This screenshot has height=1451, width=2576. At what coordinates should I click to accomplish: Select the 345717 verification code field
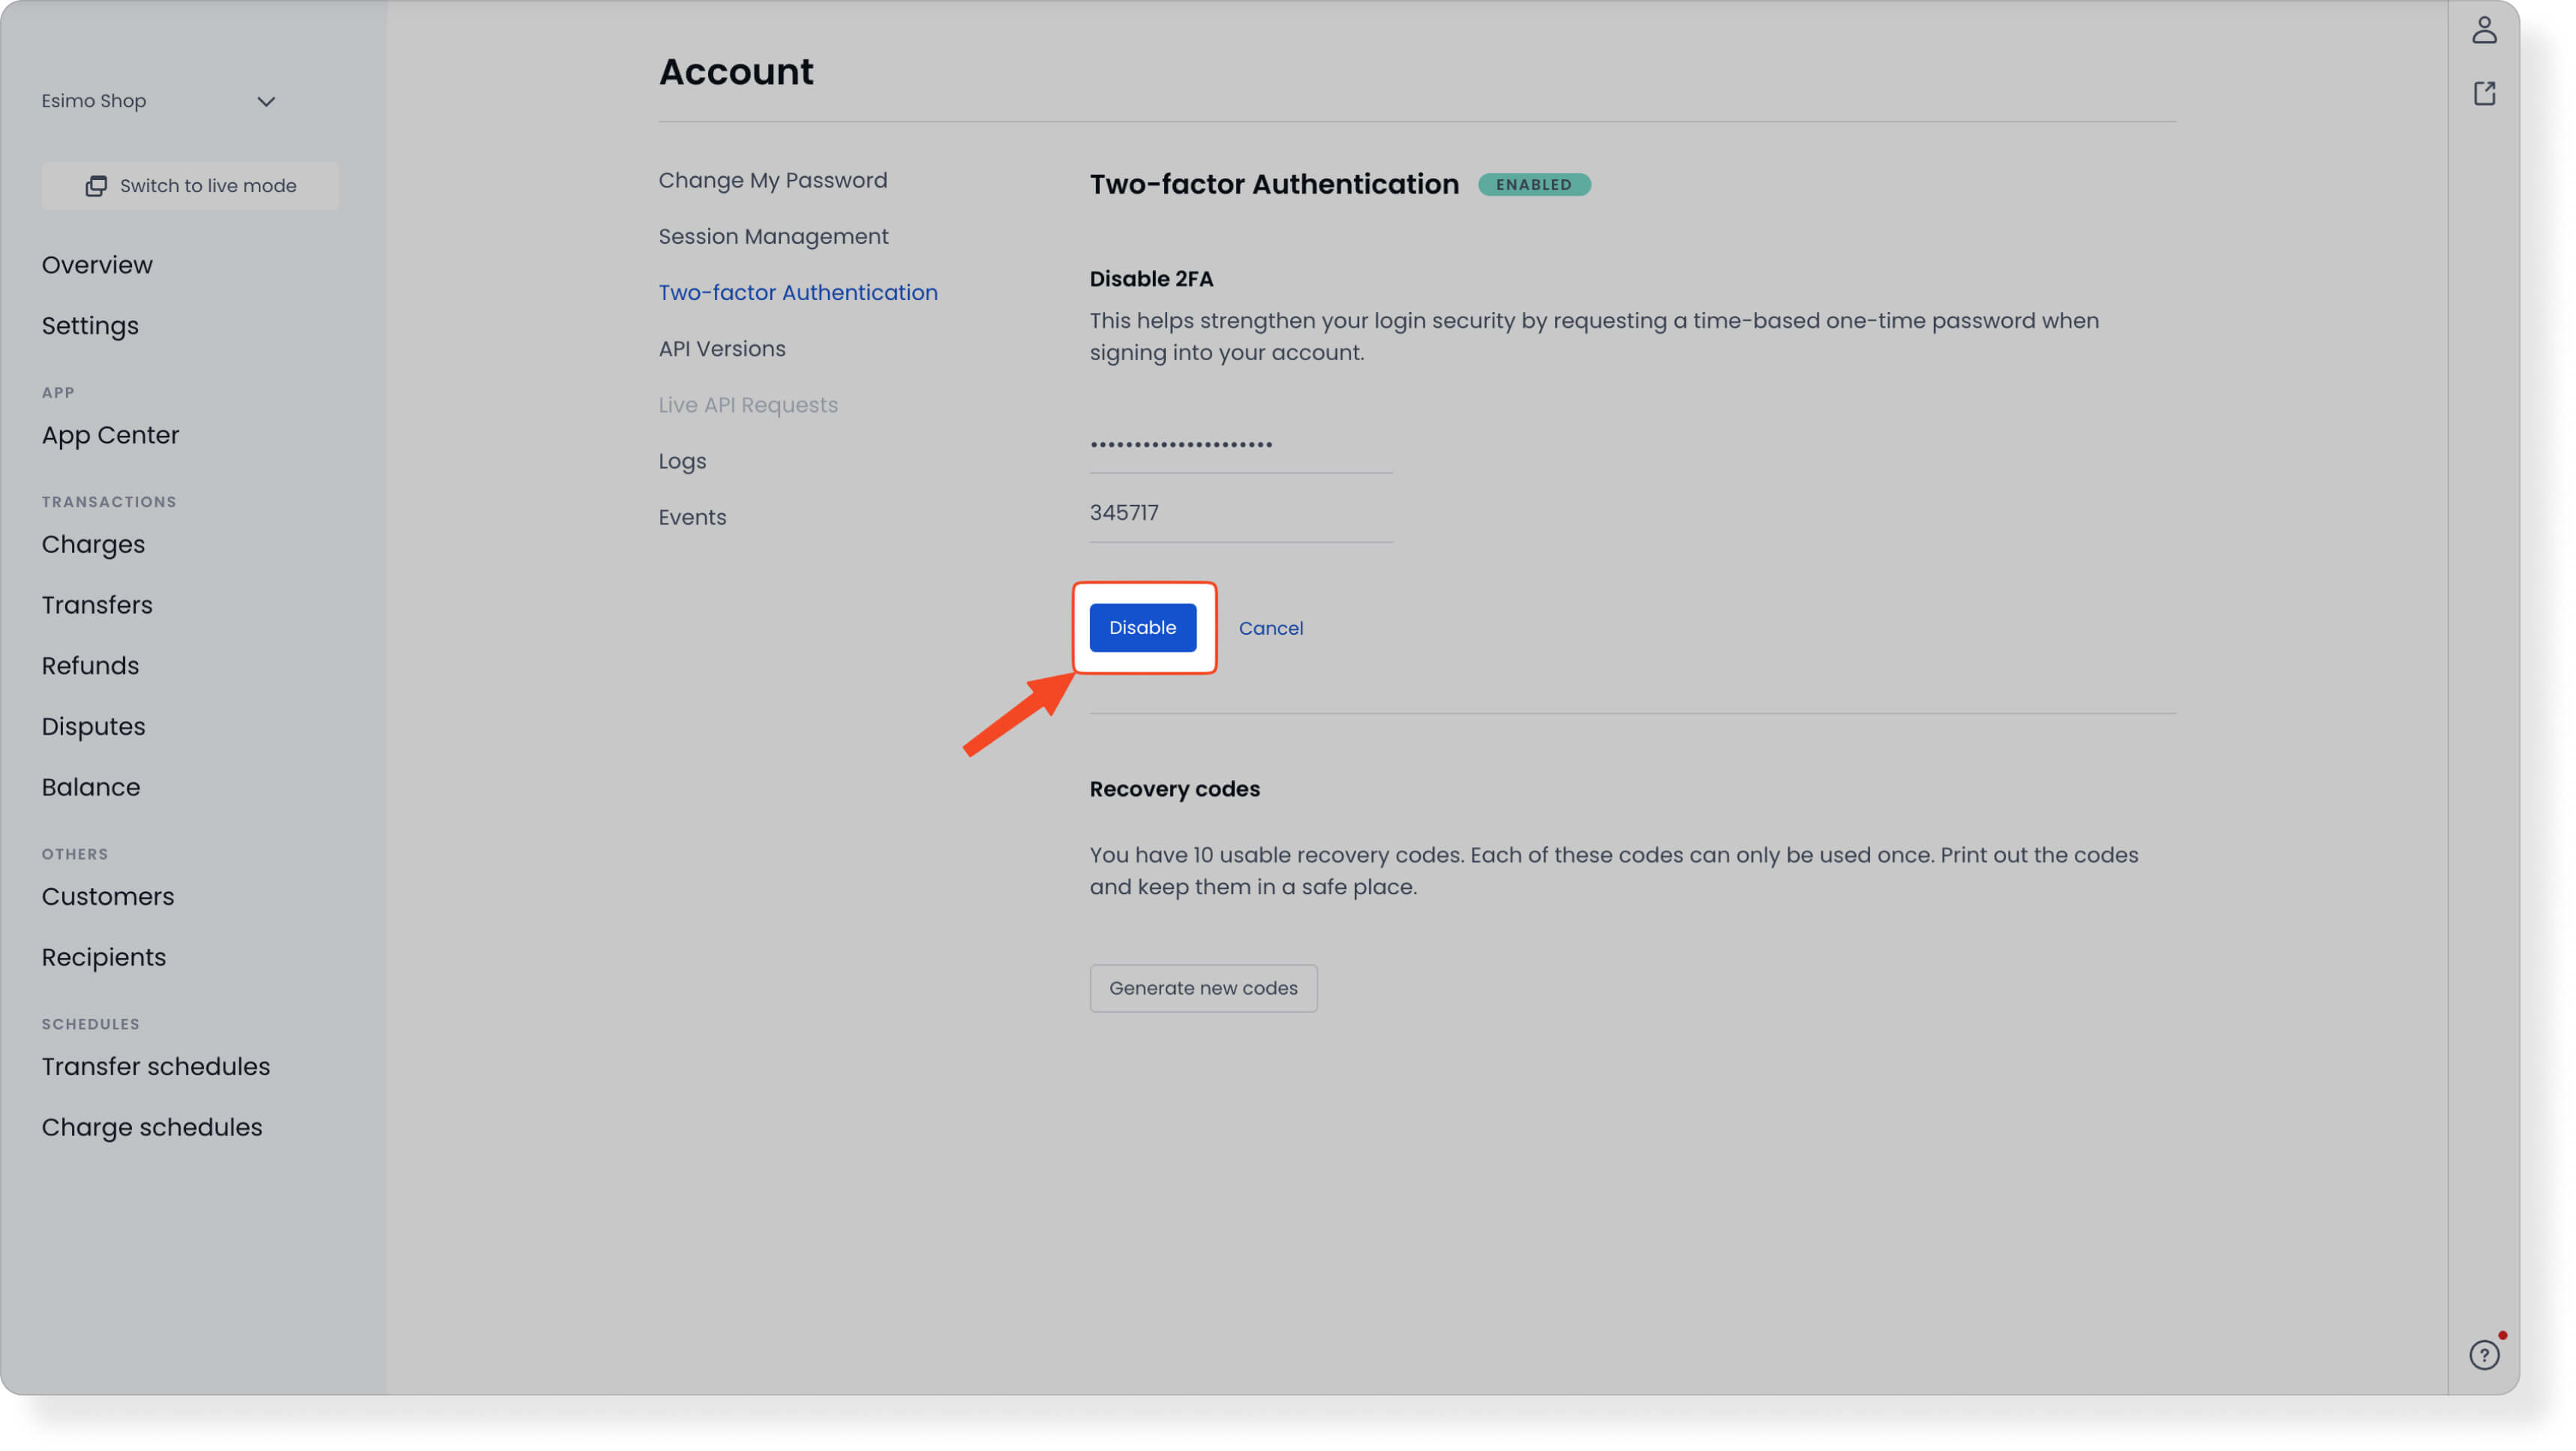pos(1240,513)
